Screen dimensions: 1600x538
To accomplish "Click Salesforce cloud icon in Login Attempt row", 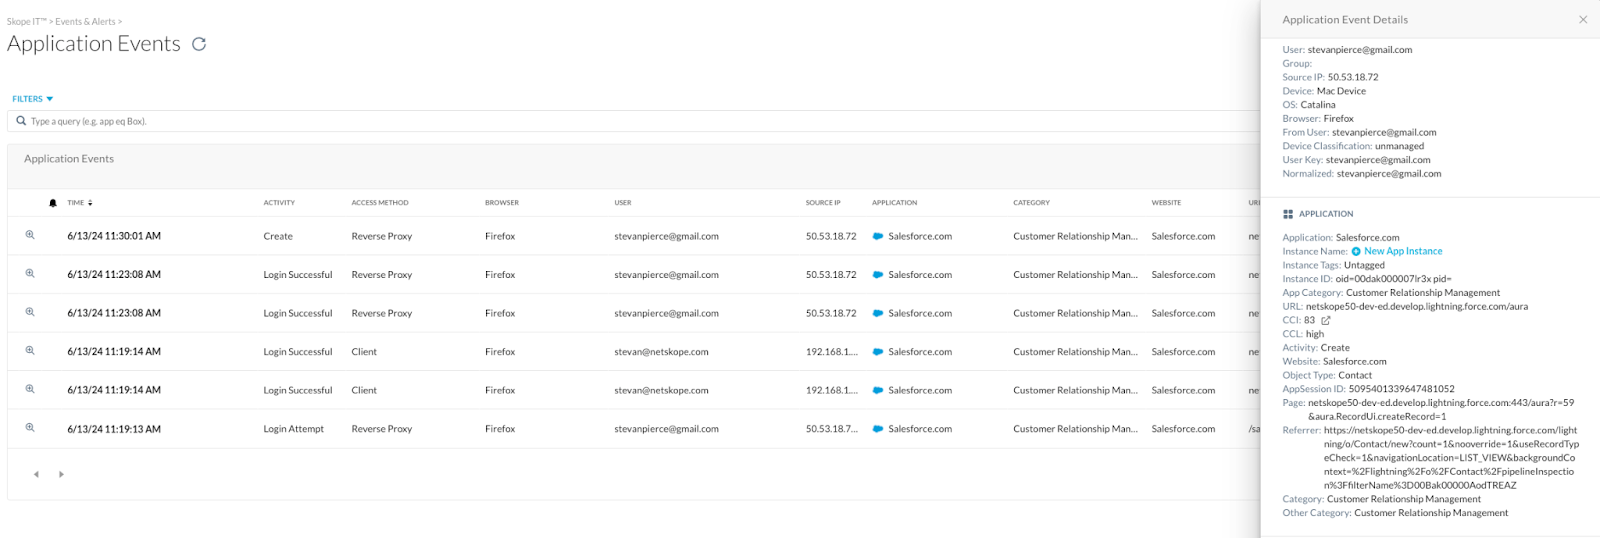I will point(878,429).
